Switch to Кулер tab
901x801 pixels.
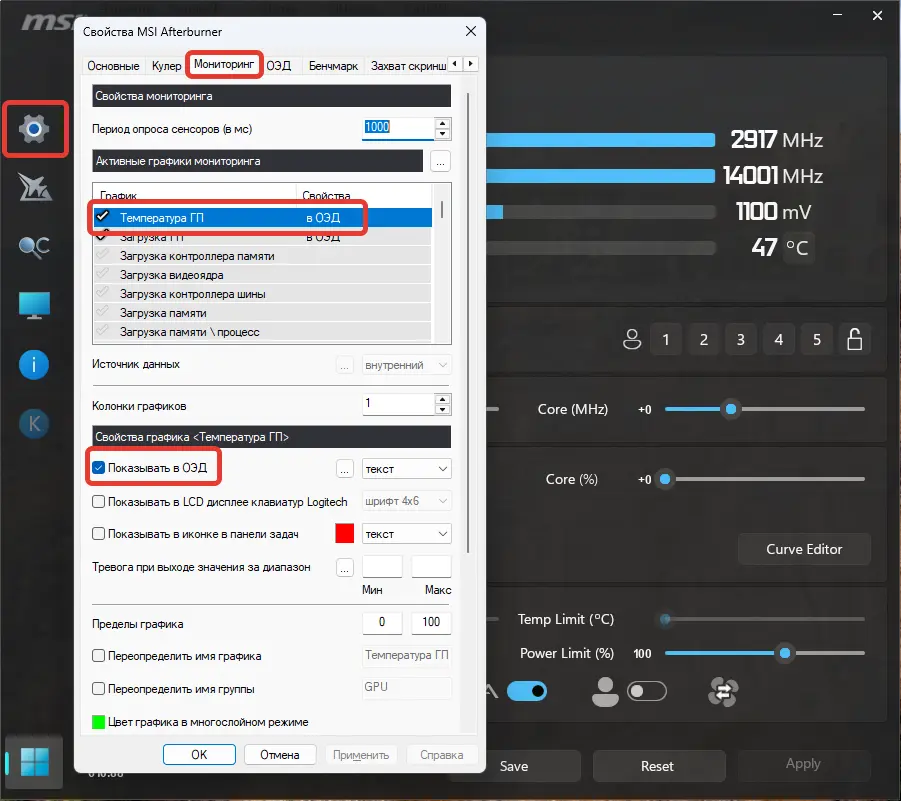[167, 66]
